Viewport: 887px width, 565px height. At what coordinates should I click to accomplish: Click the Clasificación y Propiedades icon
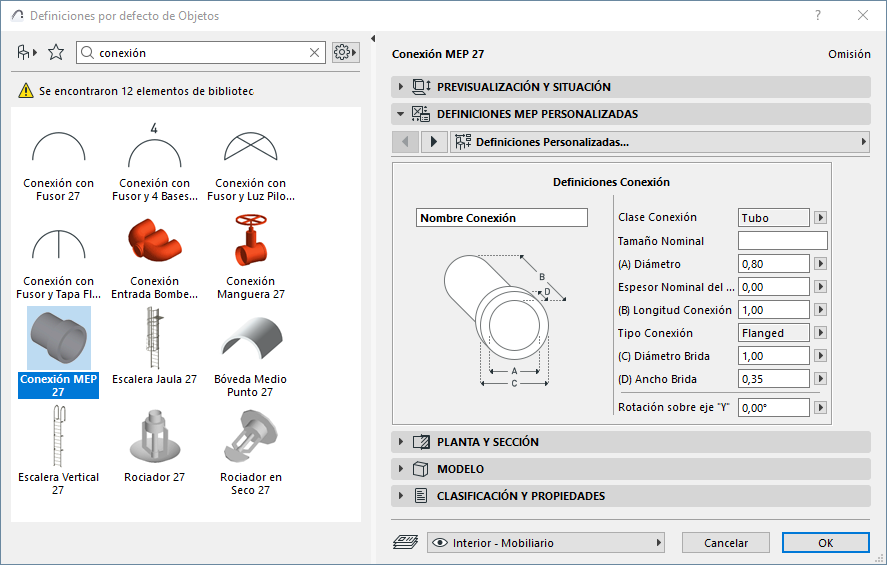click(x=421, y=495)
